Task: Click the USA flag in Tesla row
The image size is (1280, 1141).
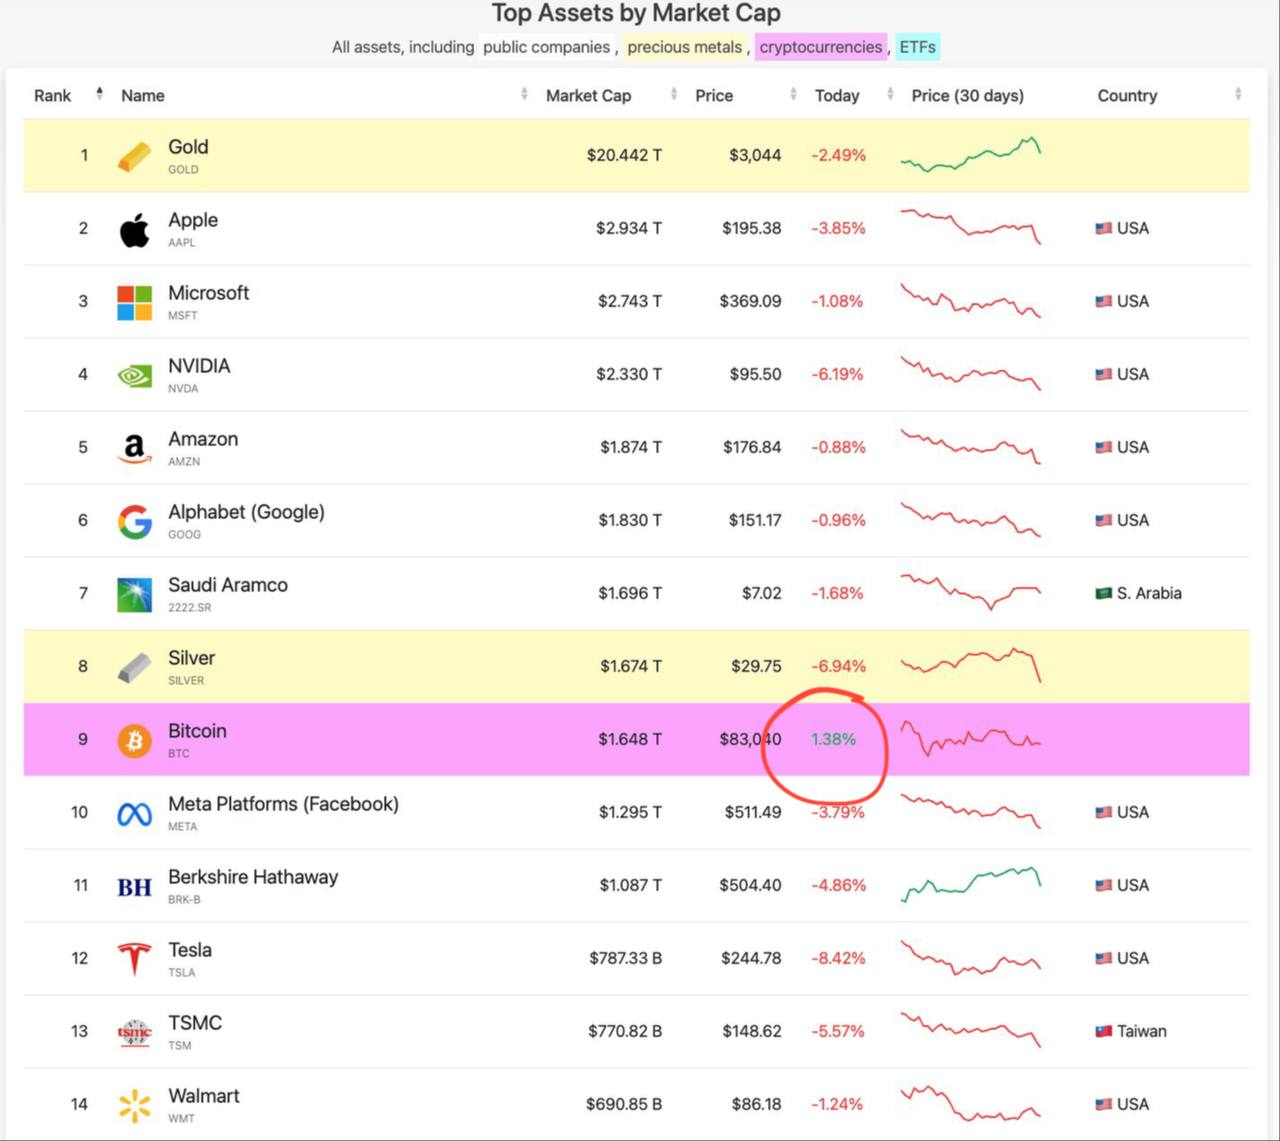Action: 1104,958
